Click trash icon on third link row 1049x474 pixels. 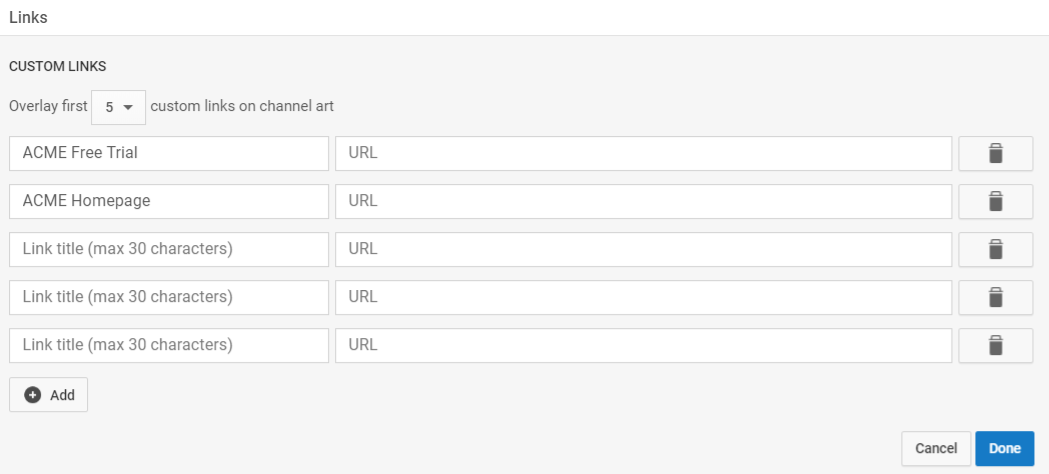pos(995,249)
